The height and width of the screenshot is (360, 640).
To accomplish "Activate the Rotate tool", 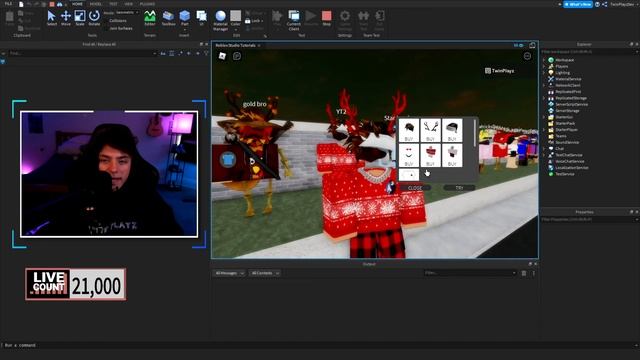I will click(x=94, y=18).
